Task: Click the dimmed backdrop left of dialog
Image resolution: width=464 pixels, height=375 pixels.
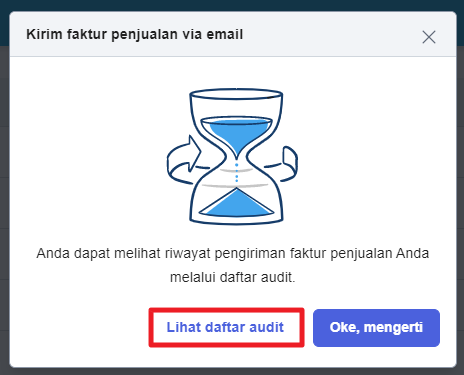Action: click(4, 200)
